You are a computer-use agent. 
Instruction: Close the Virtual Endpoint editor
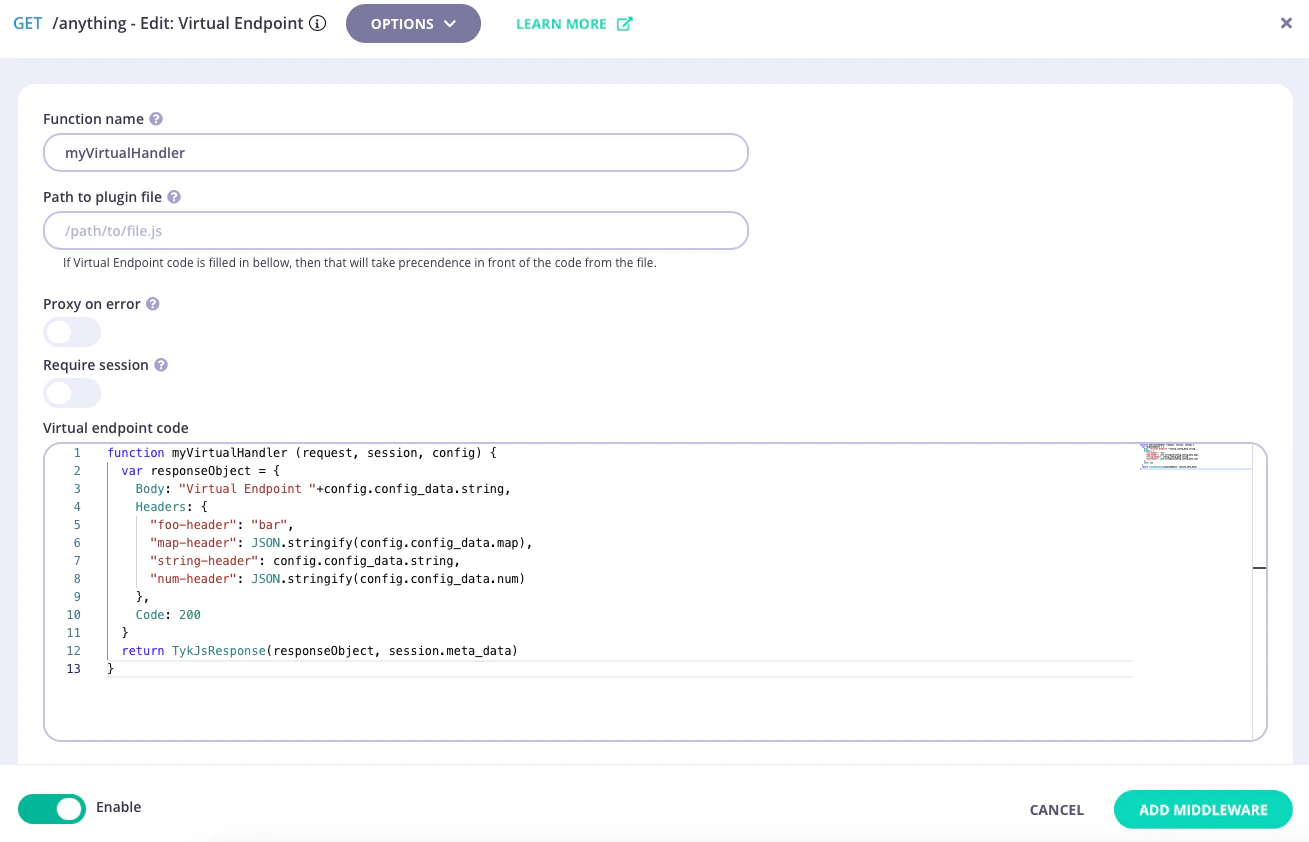(x=1286, y=23)
